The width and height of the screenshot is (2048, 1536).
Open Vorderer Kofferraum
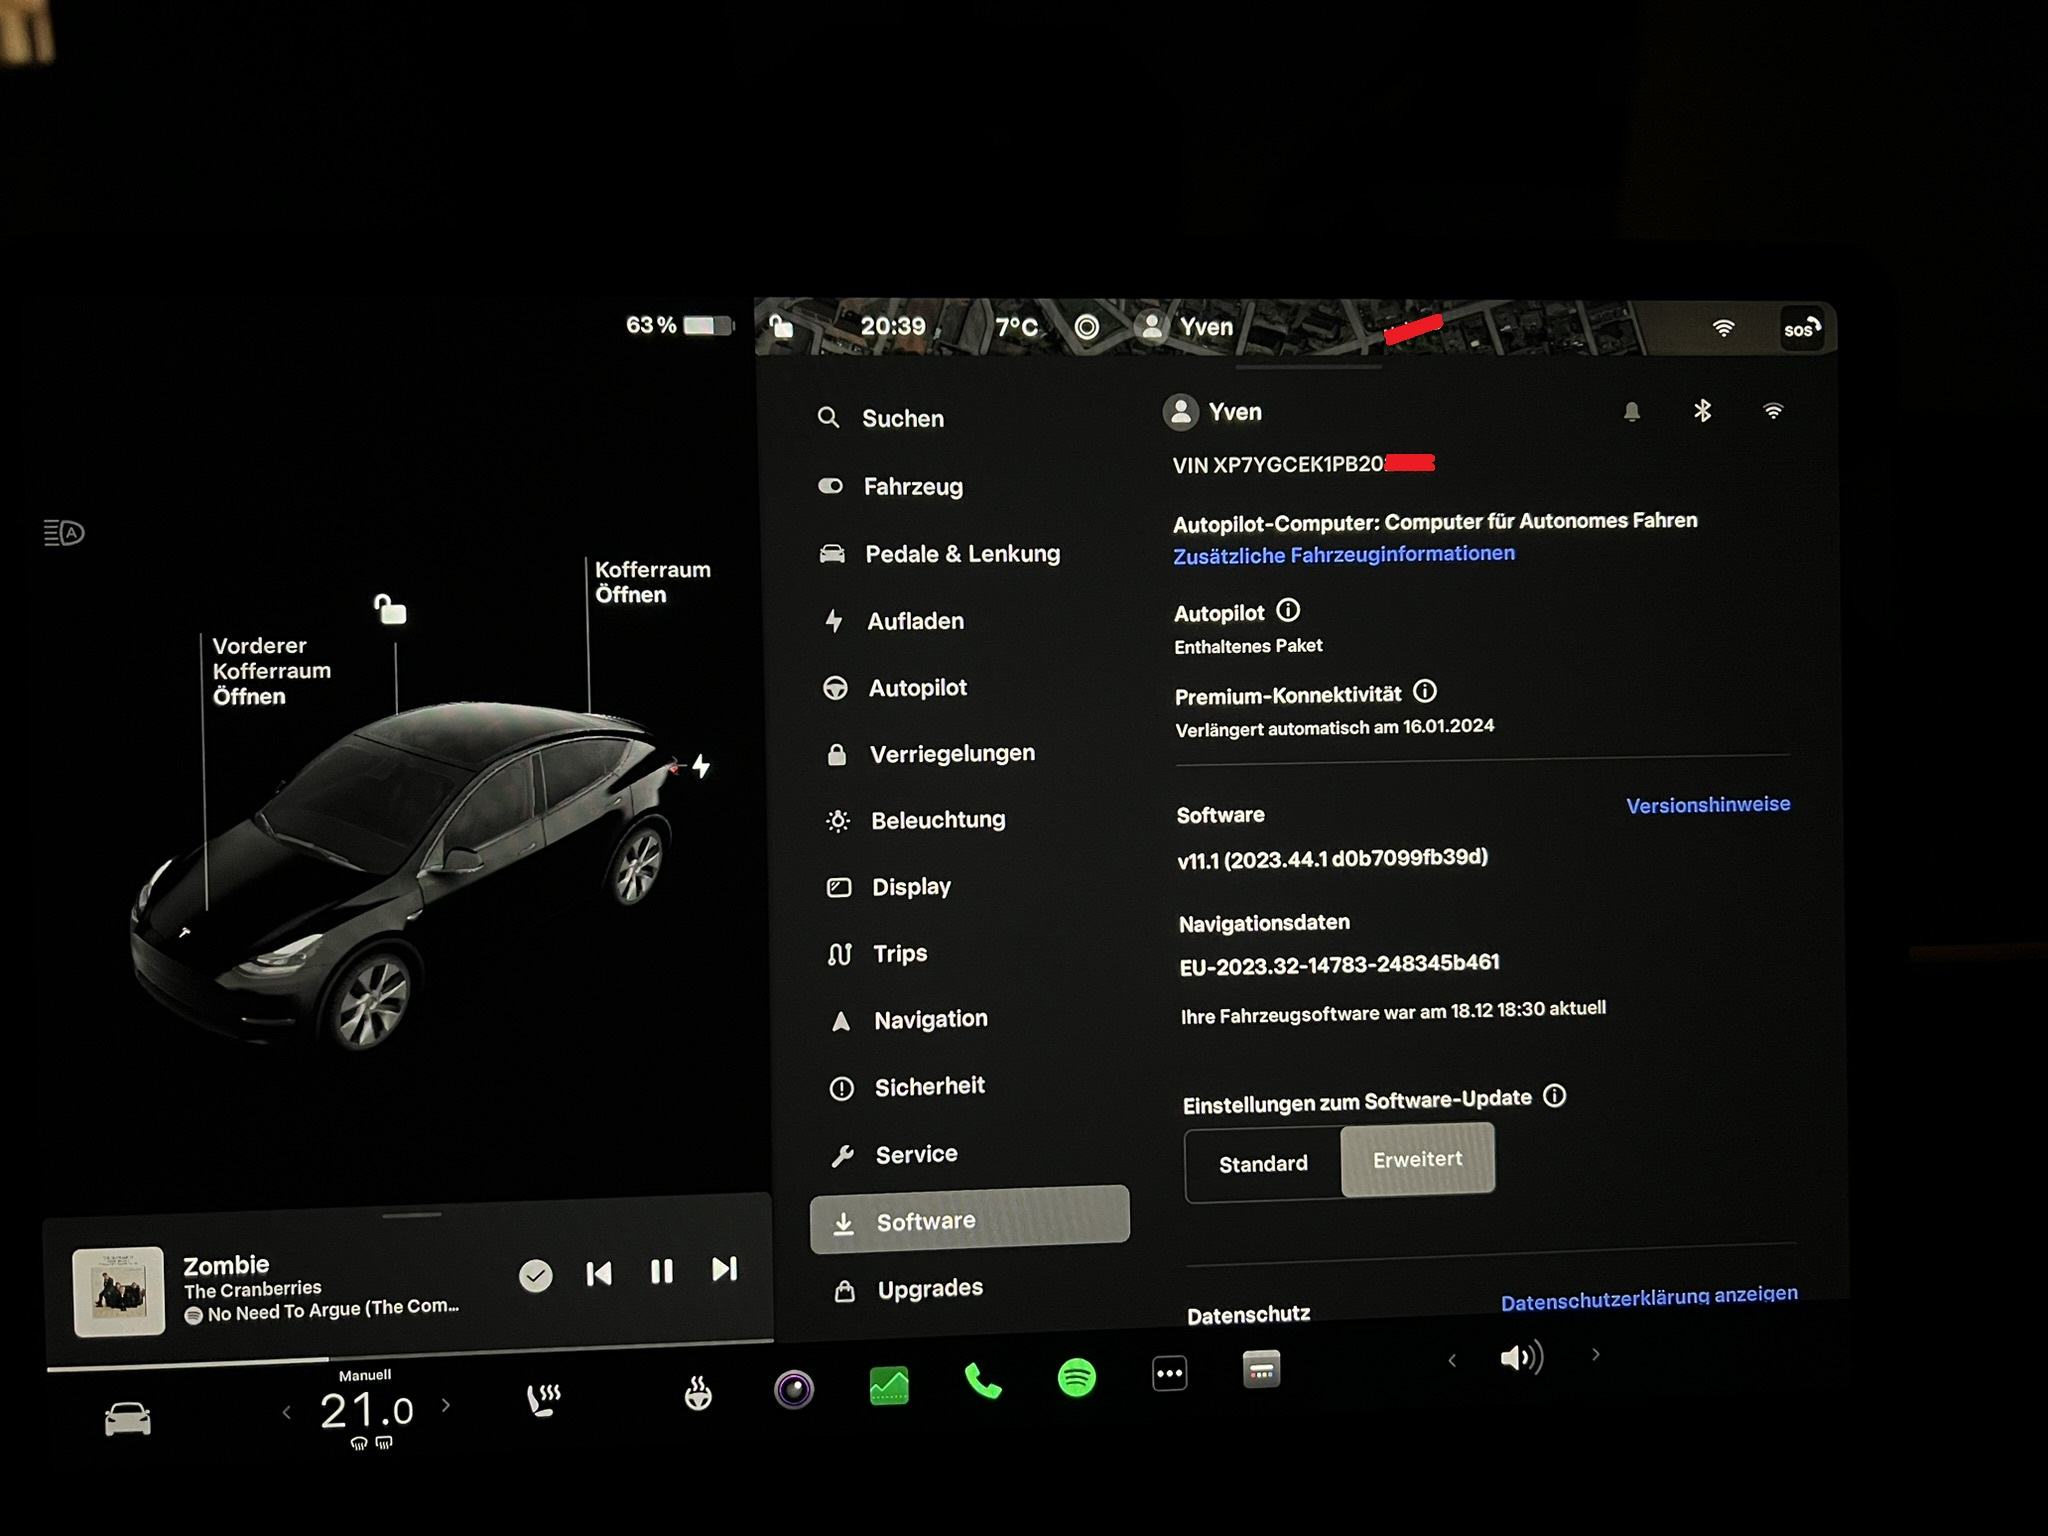[271, 671]
